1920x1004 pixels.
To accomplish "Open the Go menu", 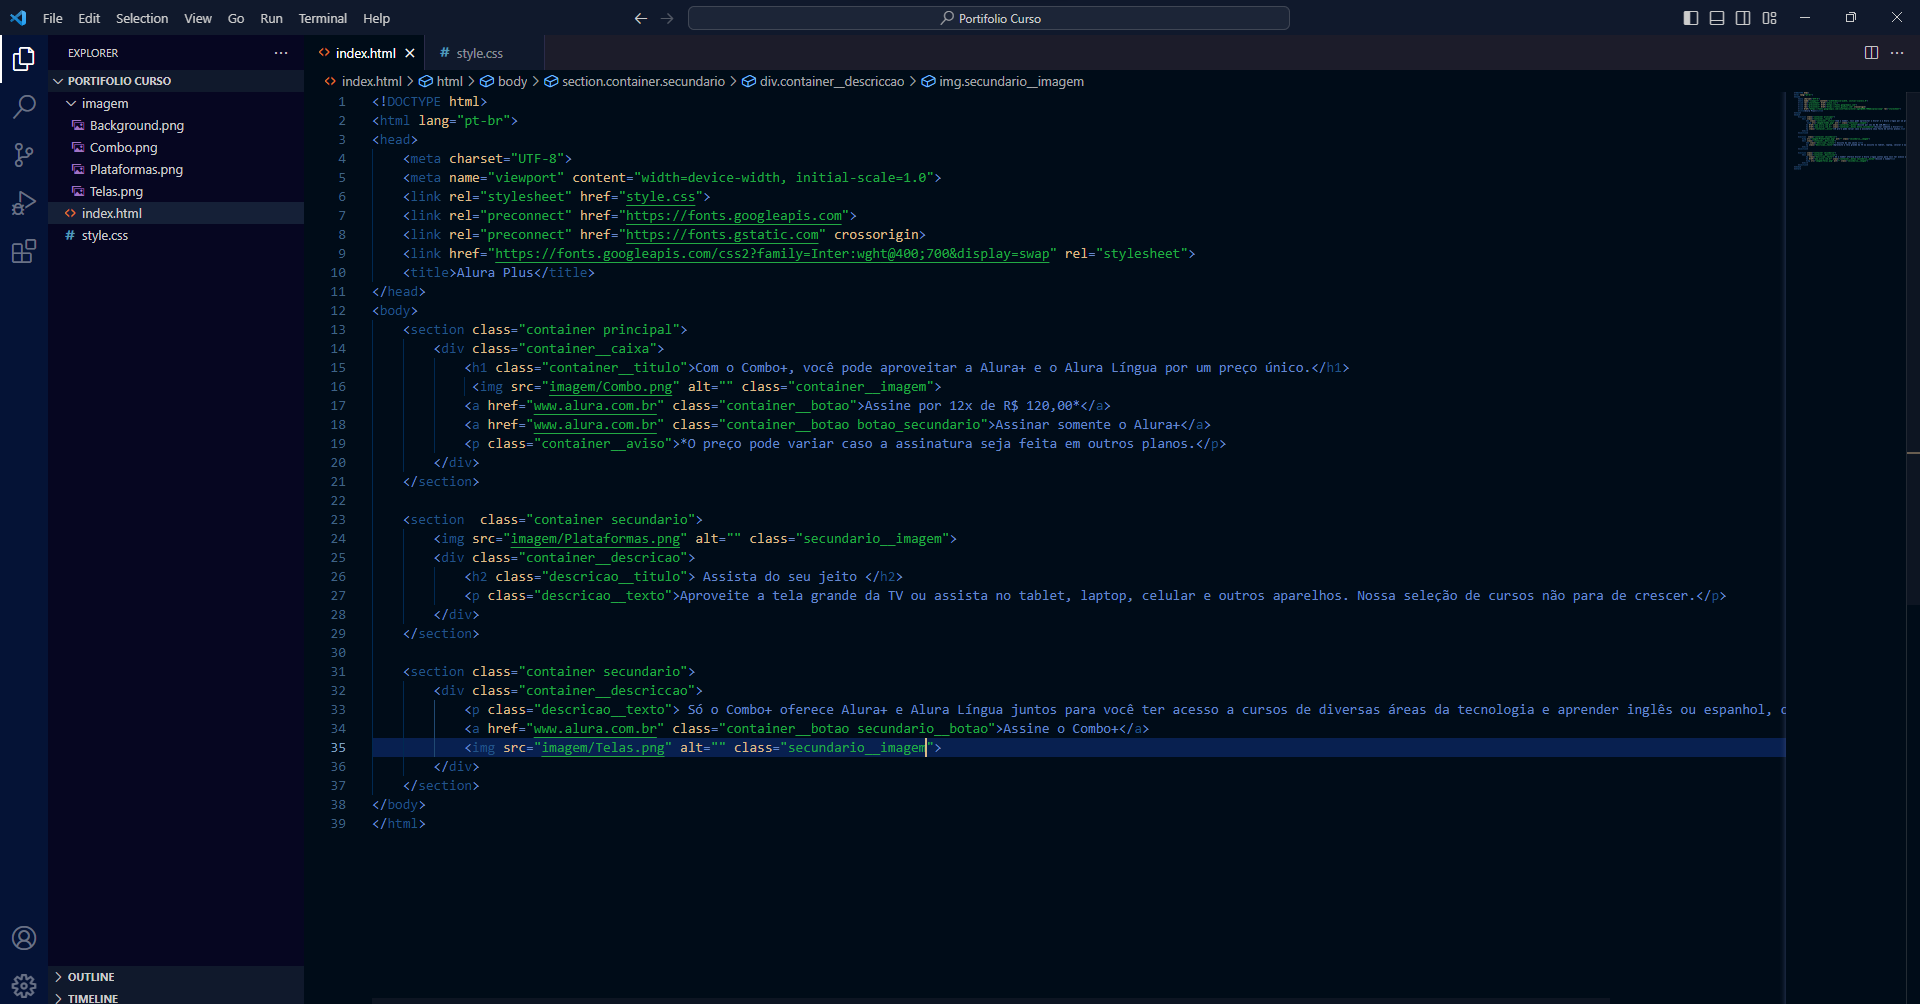I will click(x=236, y=18).
